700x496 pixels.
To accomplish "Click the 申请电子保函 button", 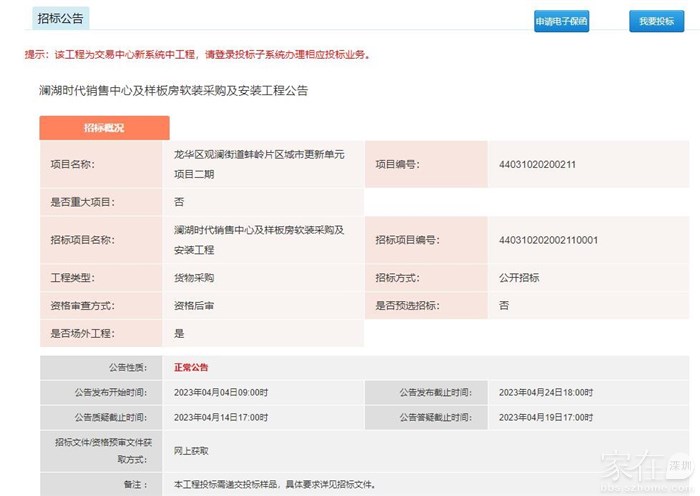I will [562, 21].
